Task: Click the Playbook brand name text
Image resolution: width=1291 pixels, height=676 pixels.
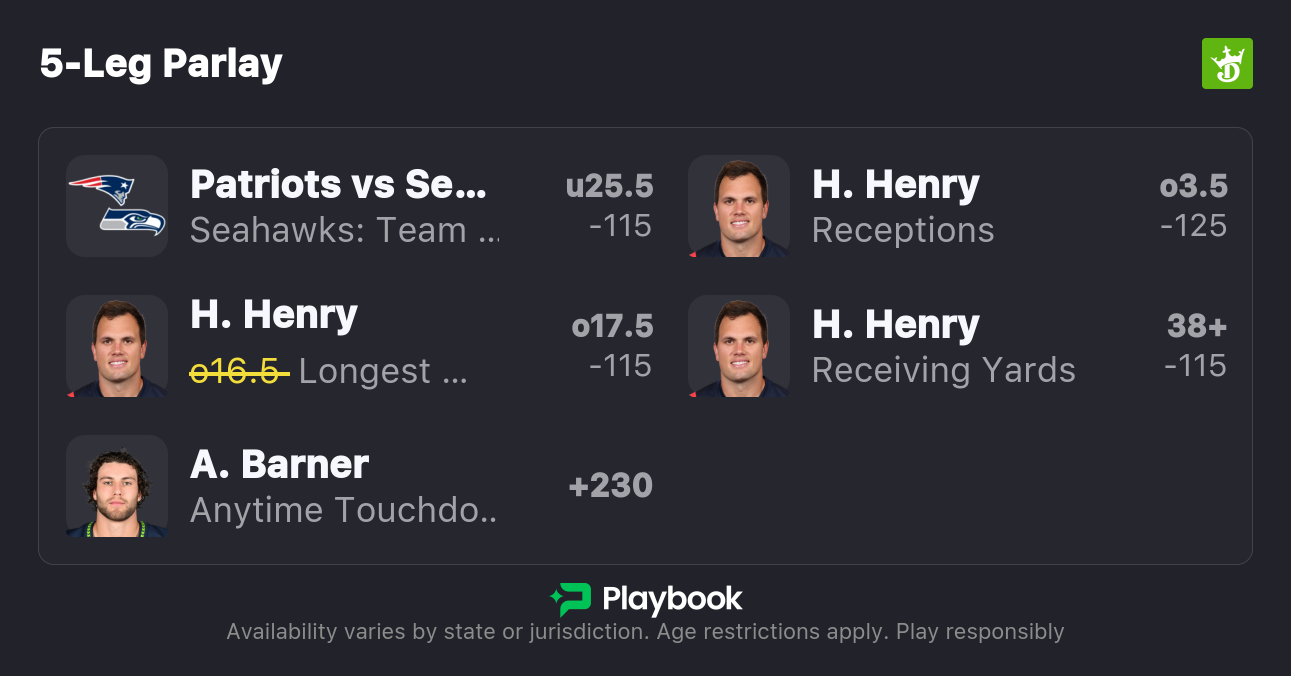Action: [672, 599]
